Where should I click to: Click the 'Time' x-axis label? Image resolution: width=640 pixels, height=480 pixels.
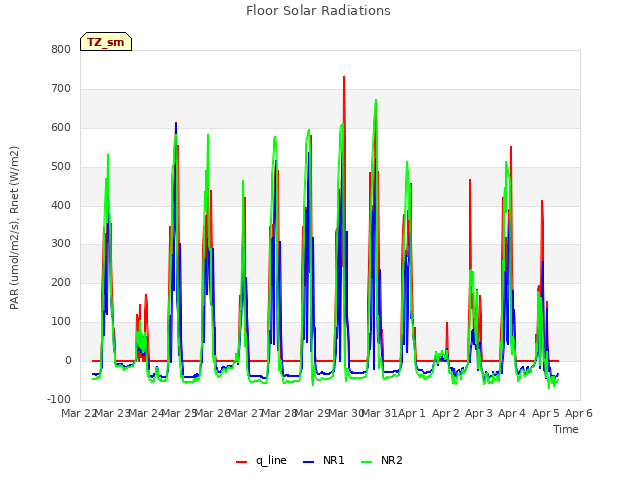point(566,429)
